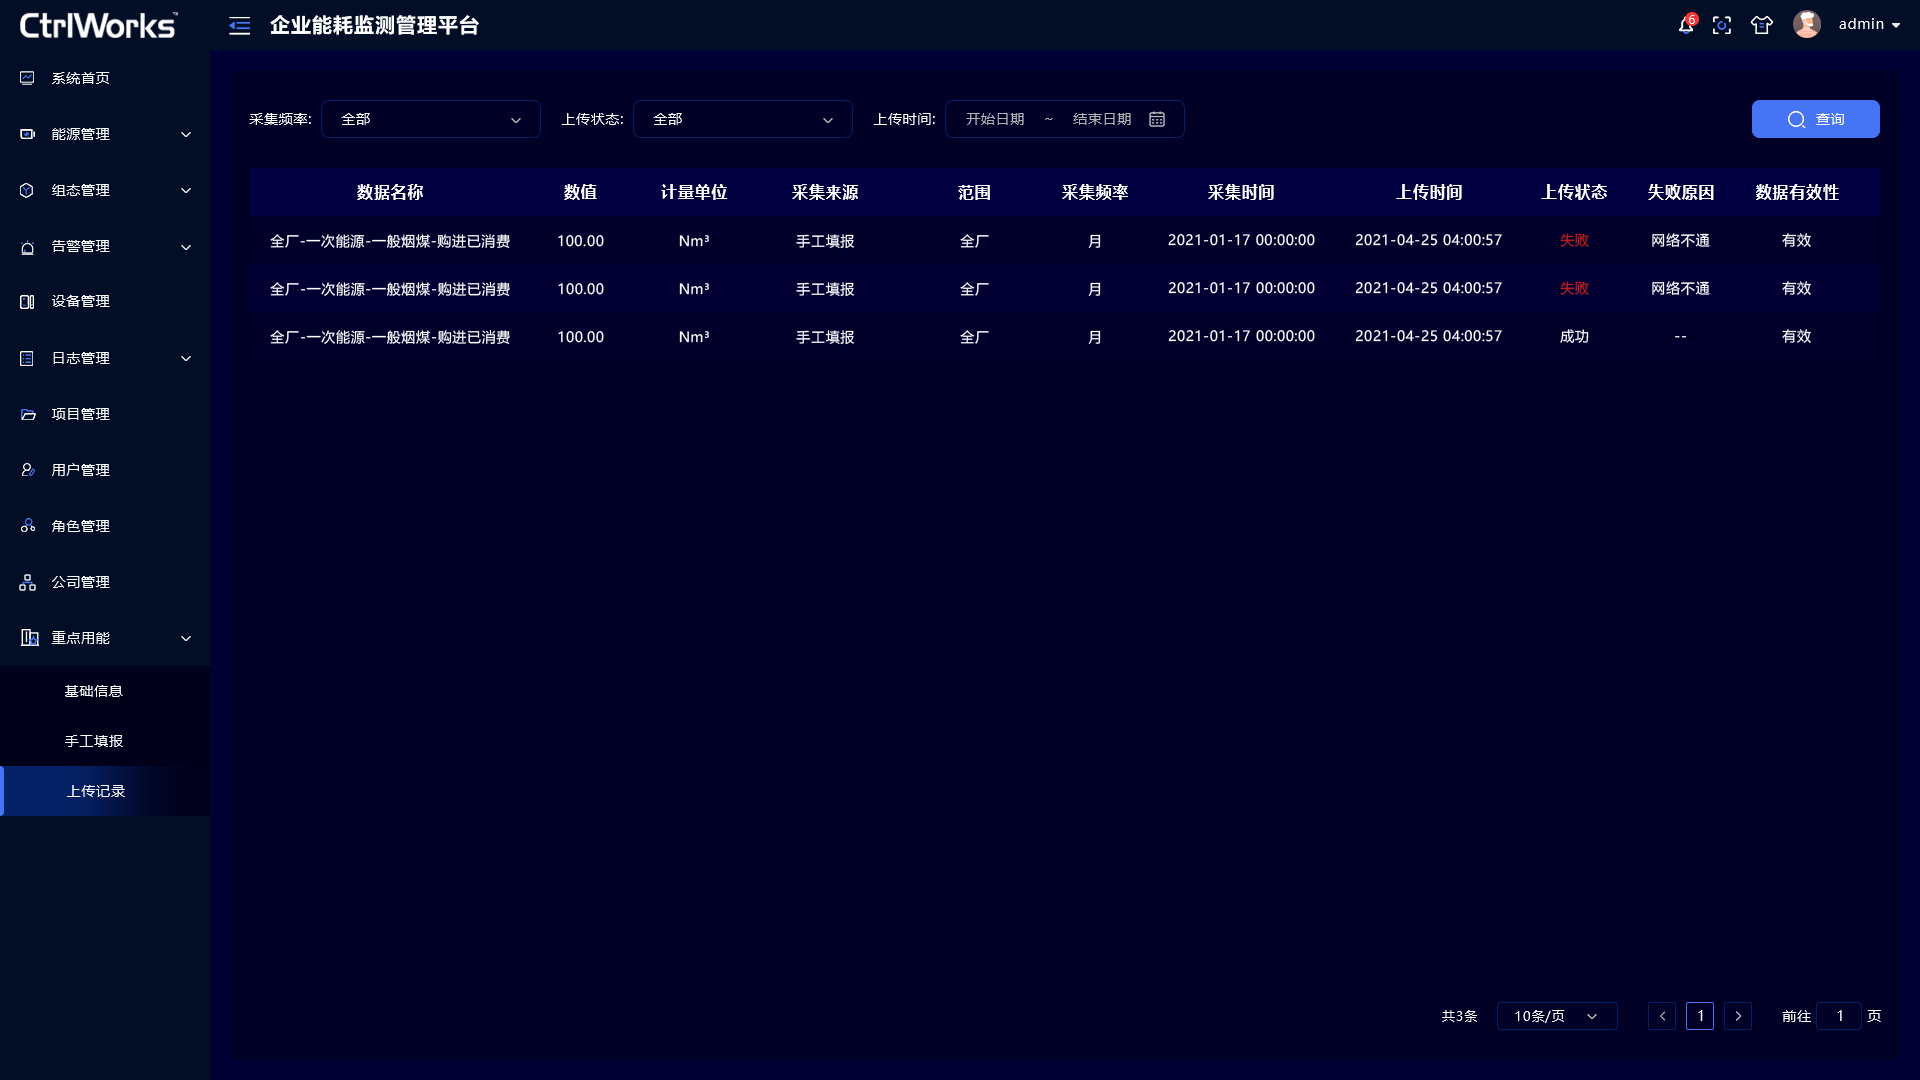The height and width of the screenshot is (1080, 1920).
Task: Click the 公司管理 org-chart icon
Action: click(27, 582)
